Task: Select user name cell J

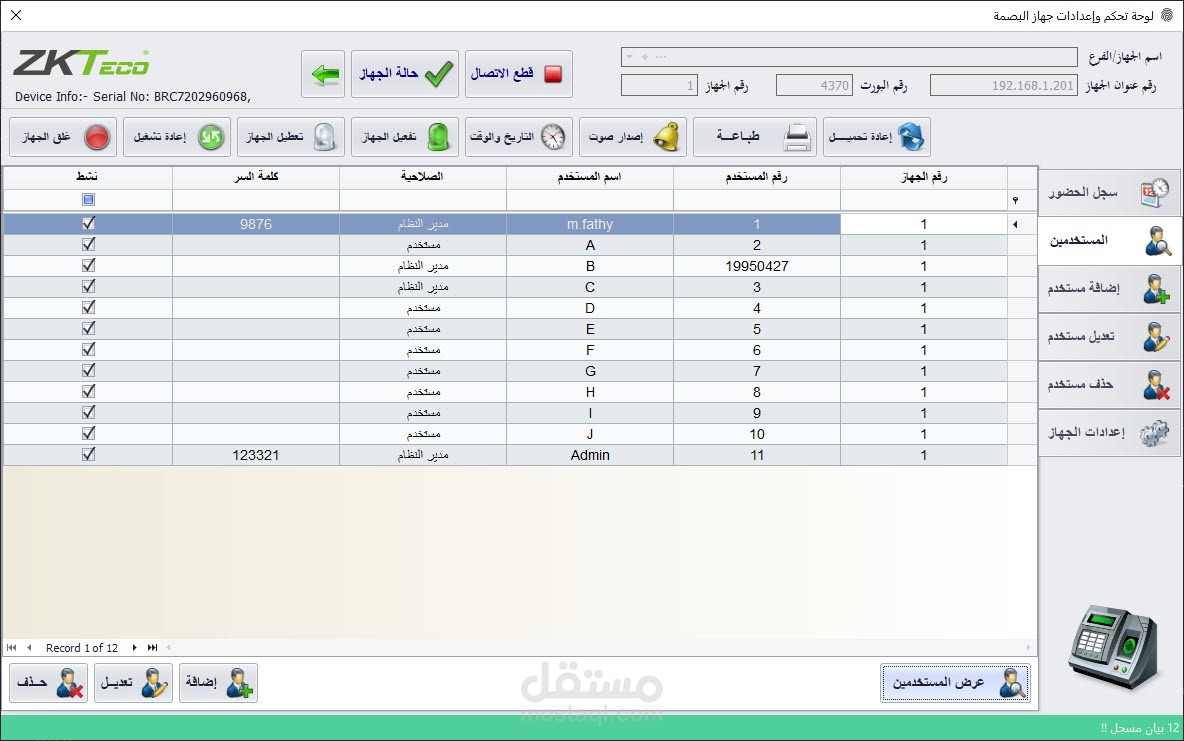Action: 590,434
